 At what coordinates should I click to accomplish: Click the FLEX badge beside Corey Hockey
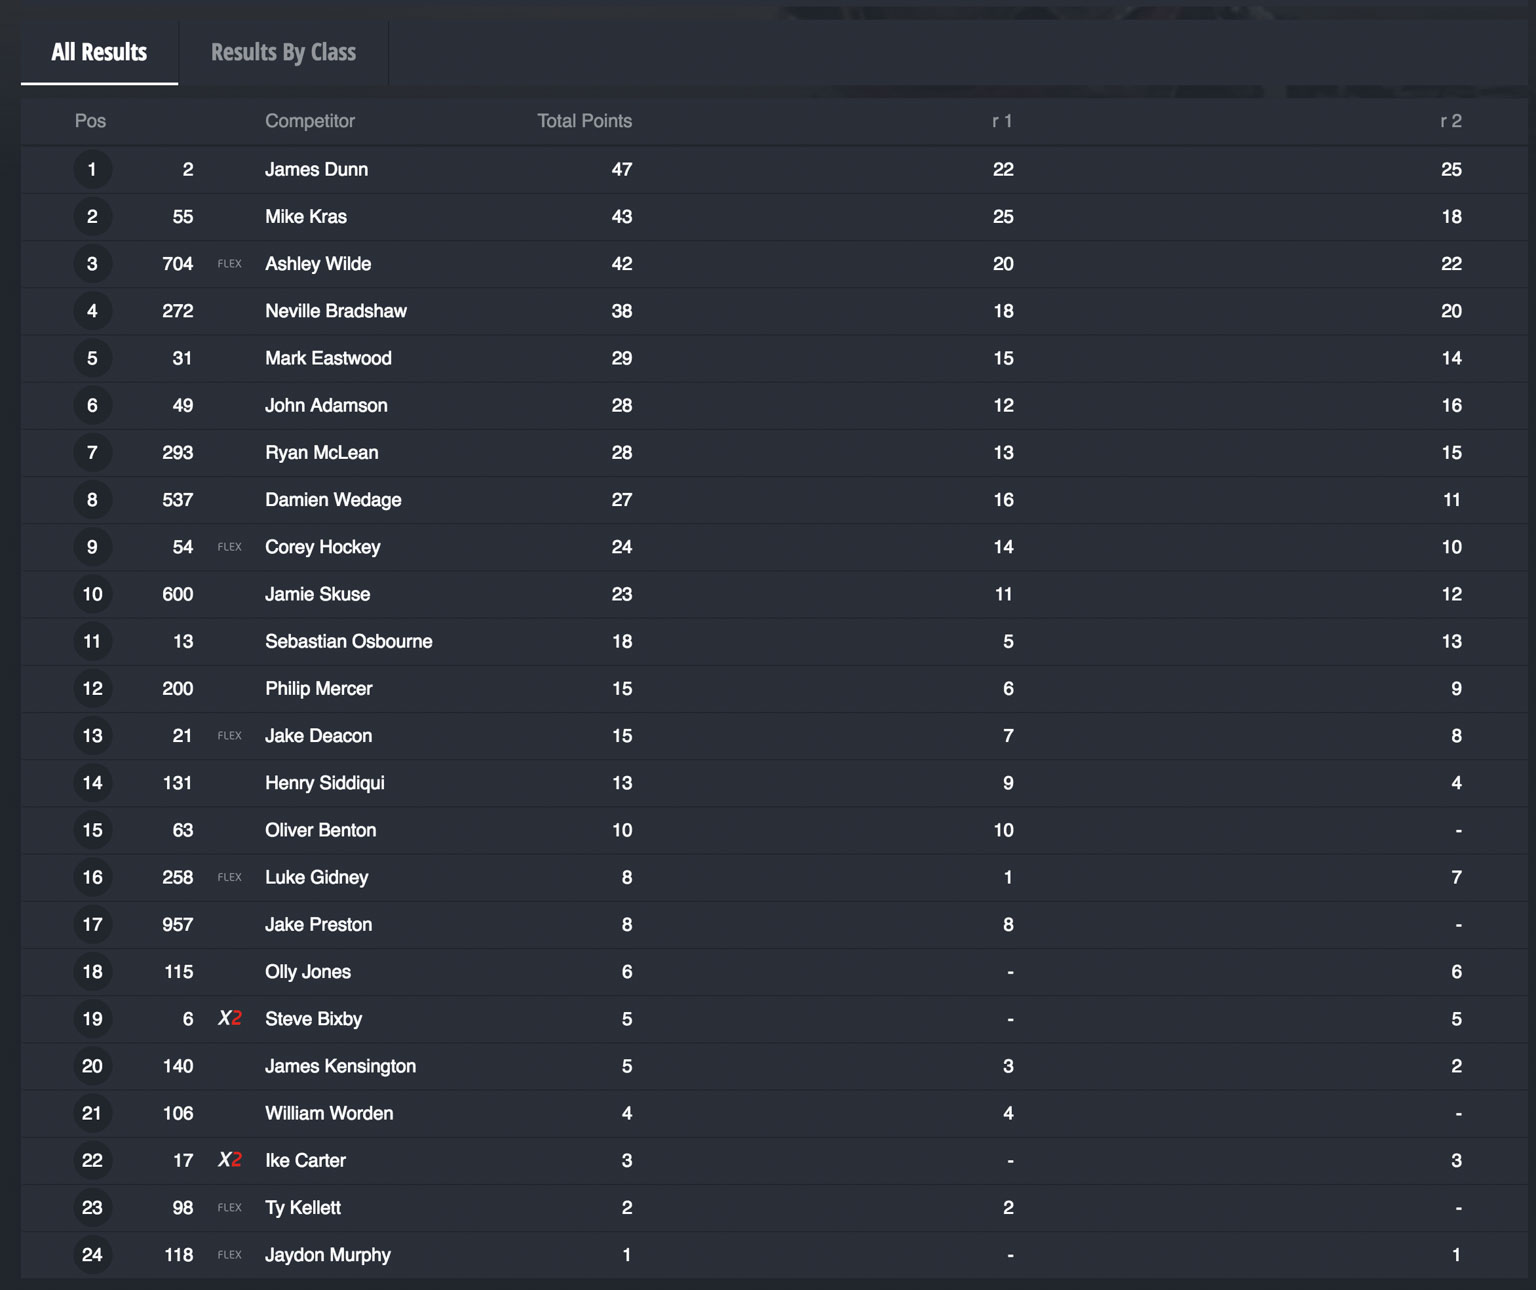tap(230, 547)
